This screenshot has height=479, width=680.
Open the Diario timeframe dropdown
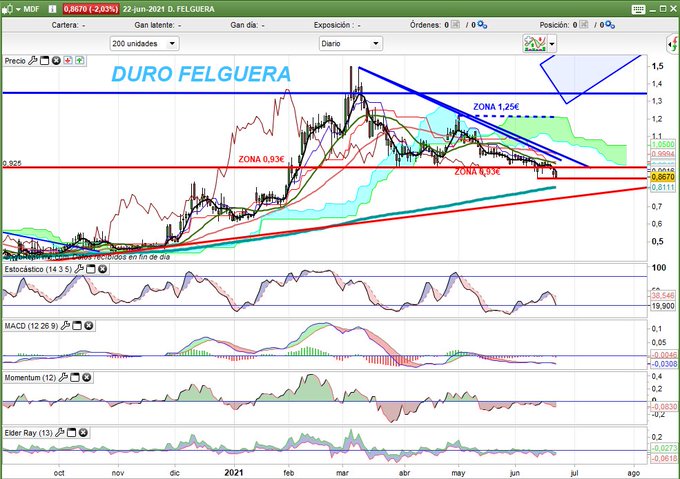350,43
